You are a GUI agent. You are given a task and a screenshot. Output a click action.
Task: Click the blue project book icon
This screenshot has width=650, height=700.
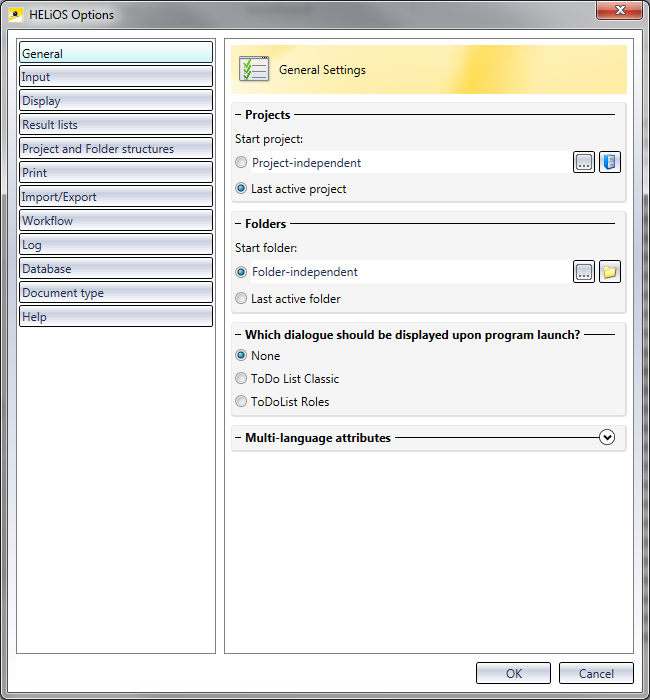(609, 162)
